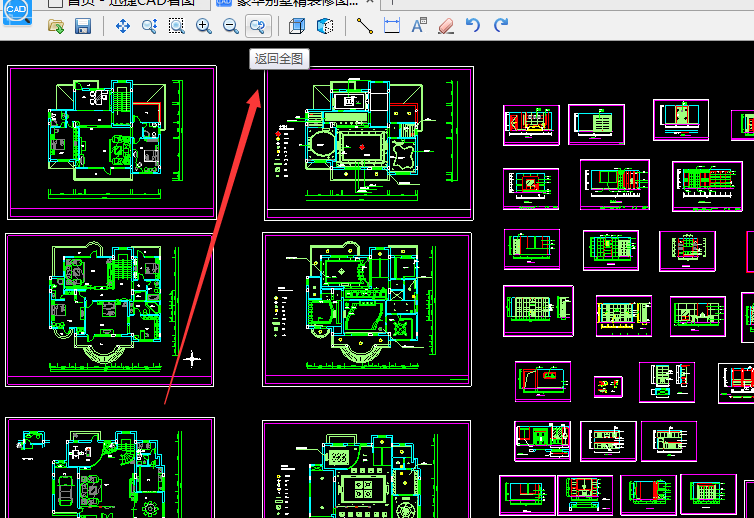
Task: Undo the last action
Action: [x=473, y=25]
